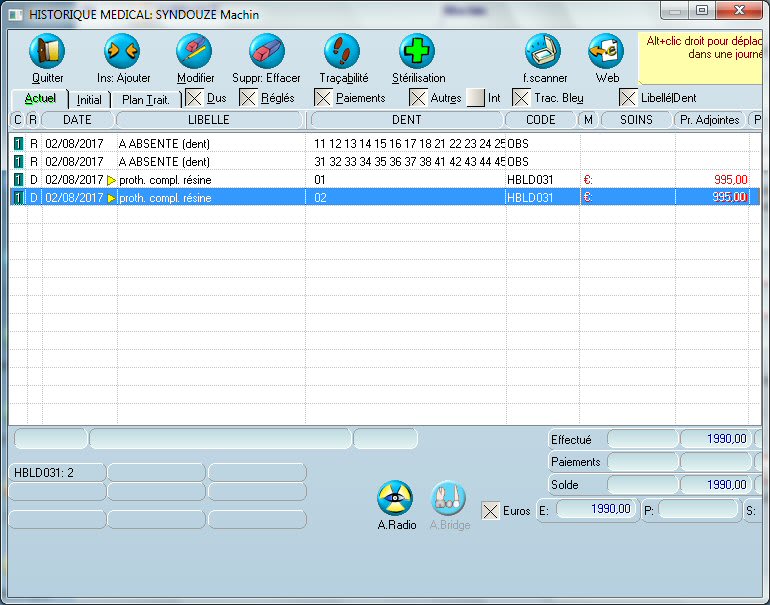The height and width of the screenshot is (605, 770).
Task: Click the Ins: Ajouter icon
Action: pyautogui.click(x=122, y=52)
